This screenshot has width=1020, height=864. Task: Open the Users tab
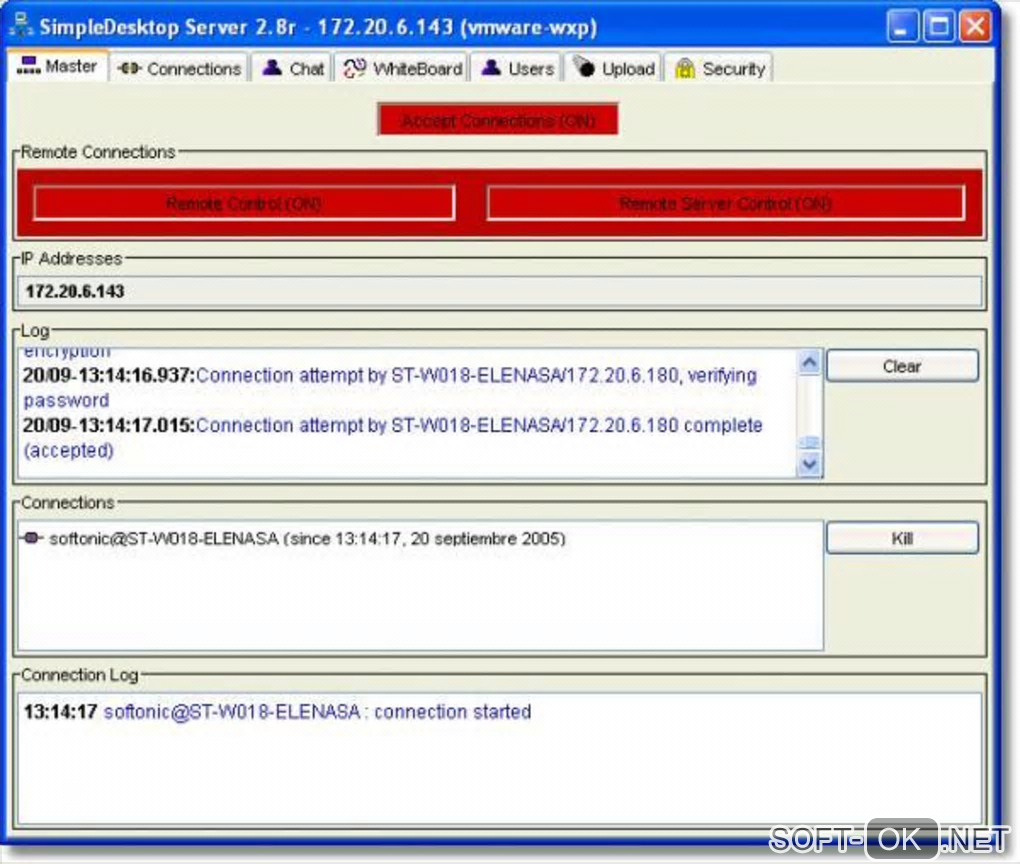[517, 68]
